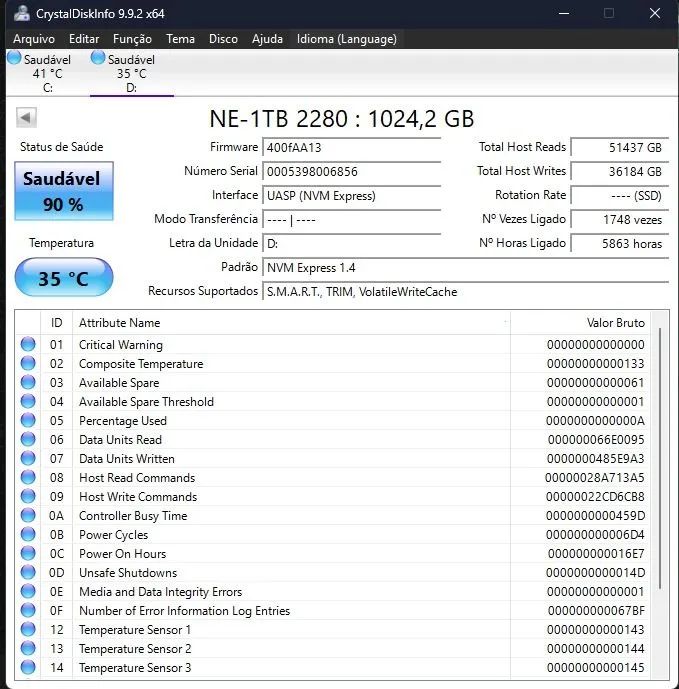Click status icon for Media and Data Integrity Errors
679x689 pixels.
click(x=28, y=591)
